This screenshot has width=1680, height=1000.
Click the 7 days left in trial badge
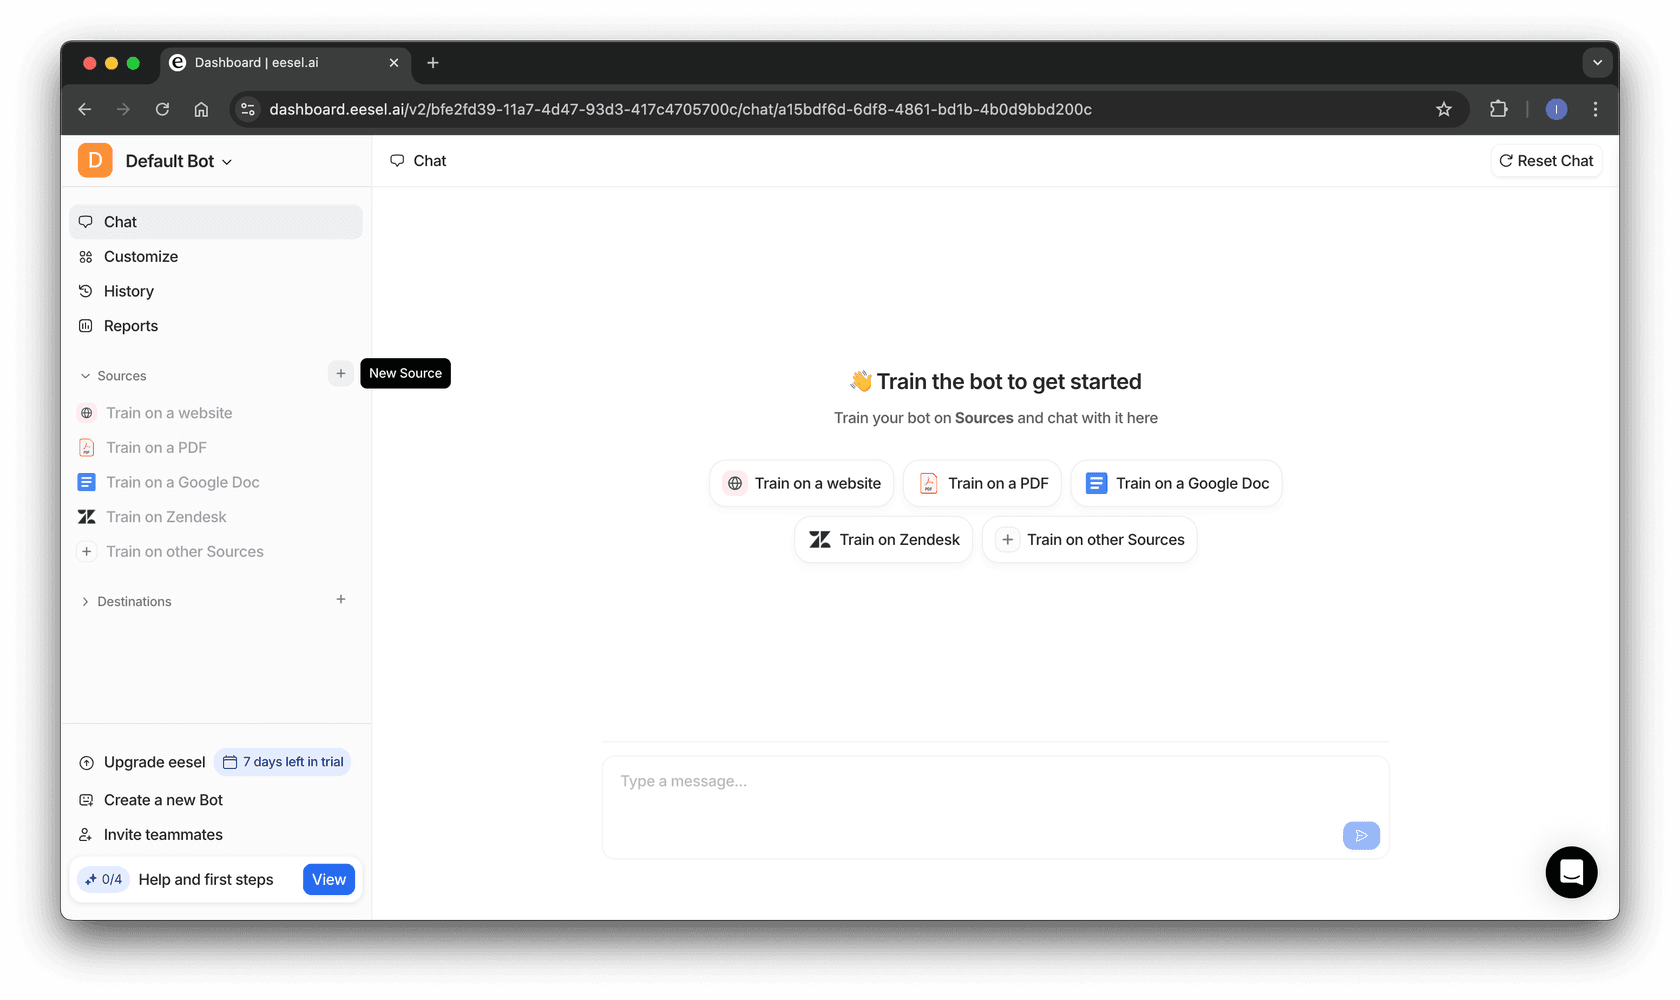(283, 762)
